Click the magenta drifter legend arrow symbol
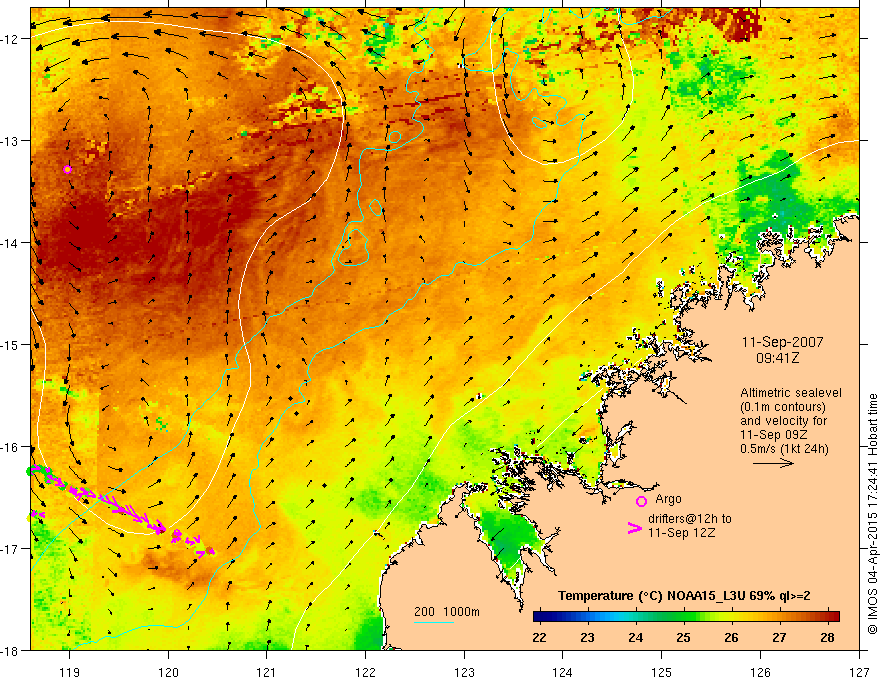880x680 pixels. click(x=635, y=528)
